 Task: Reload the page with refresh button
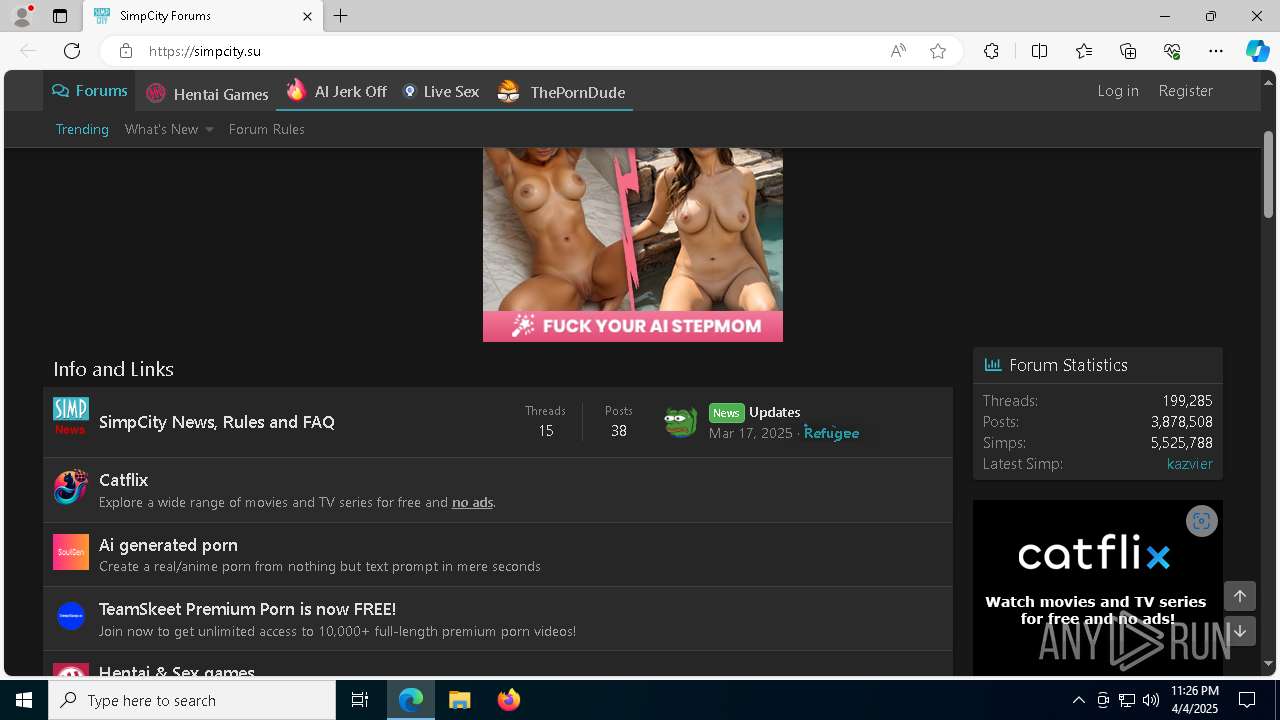(x=72, y=51)
